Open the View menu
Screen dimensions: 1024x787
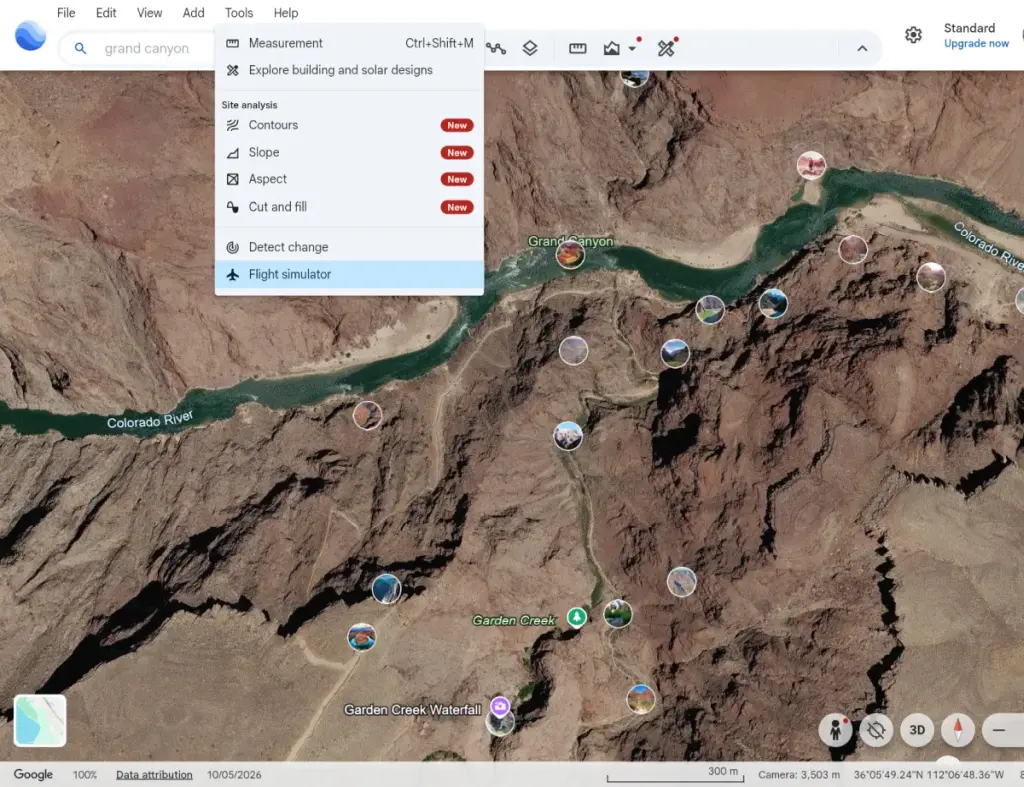[x=149, y=12]
